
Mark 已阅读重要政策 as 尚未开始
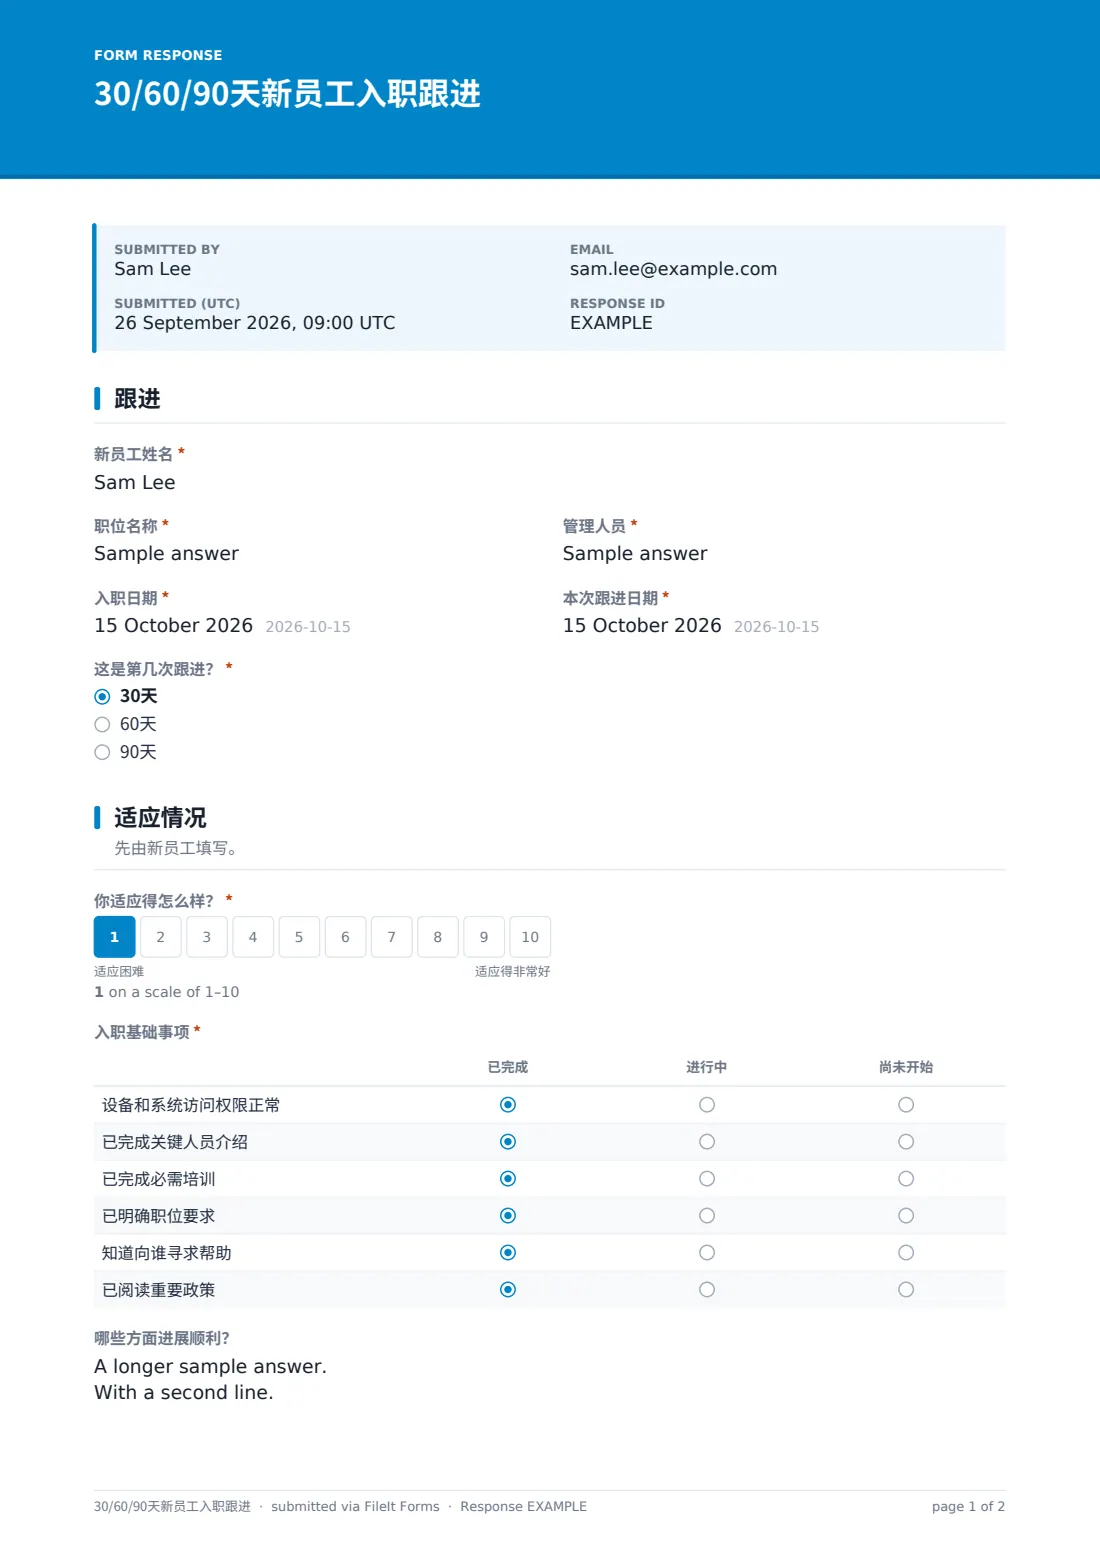906,1290
